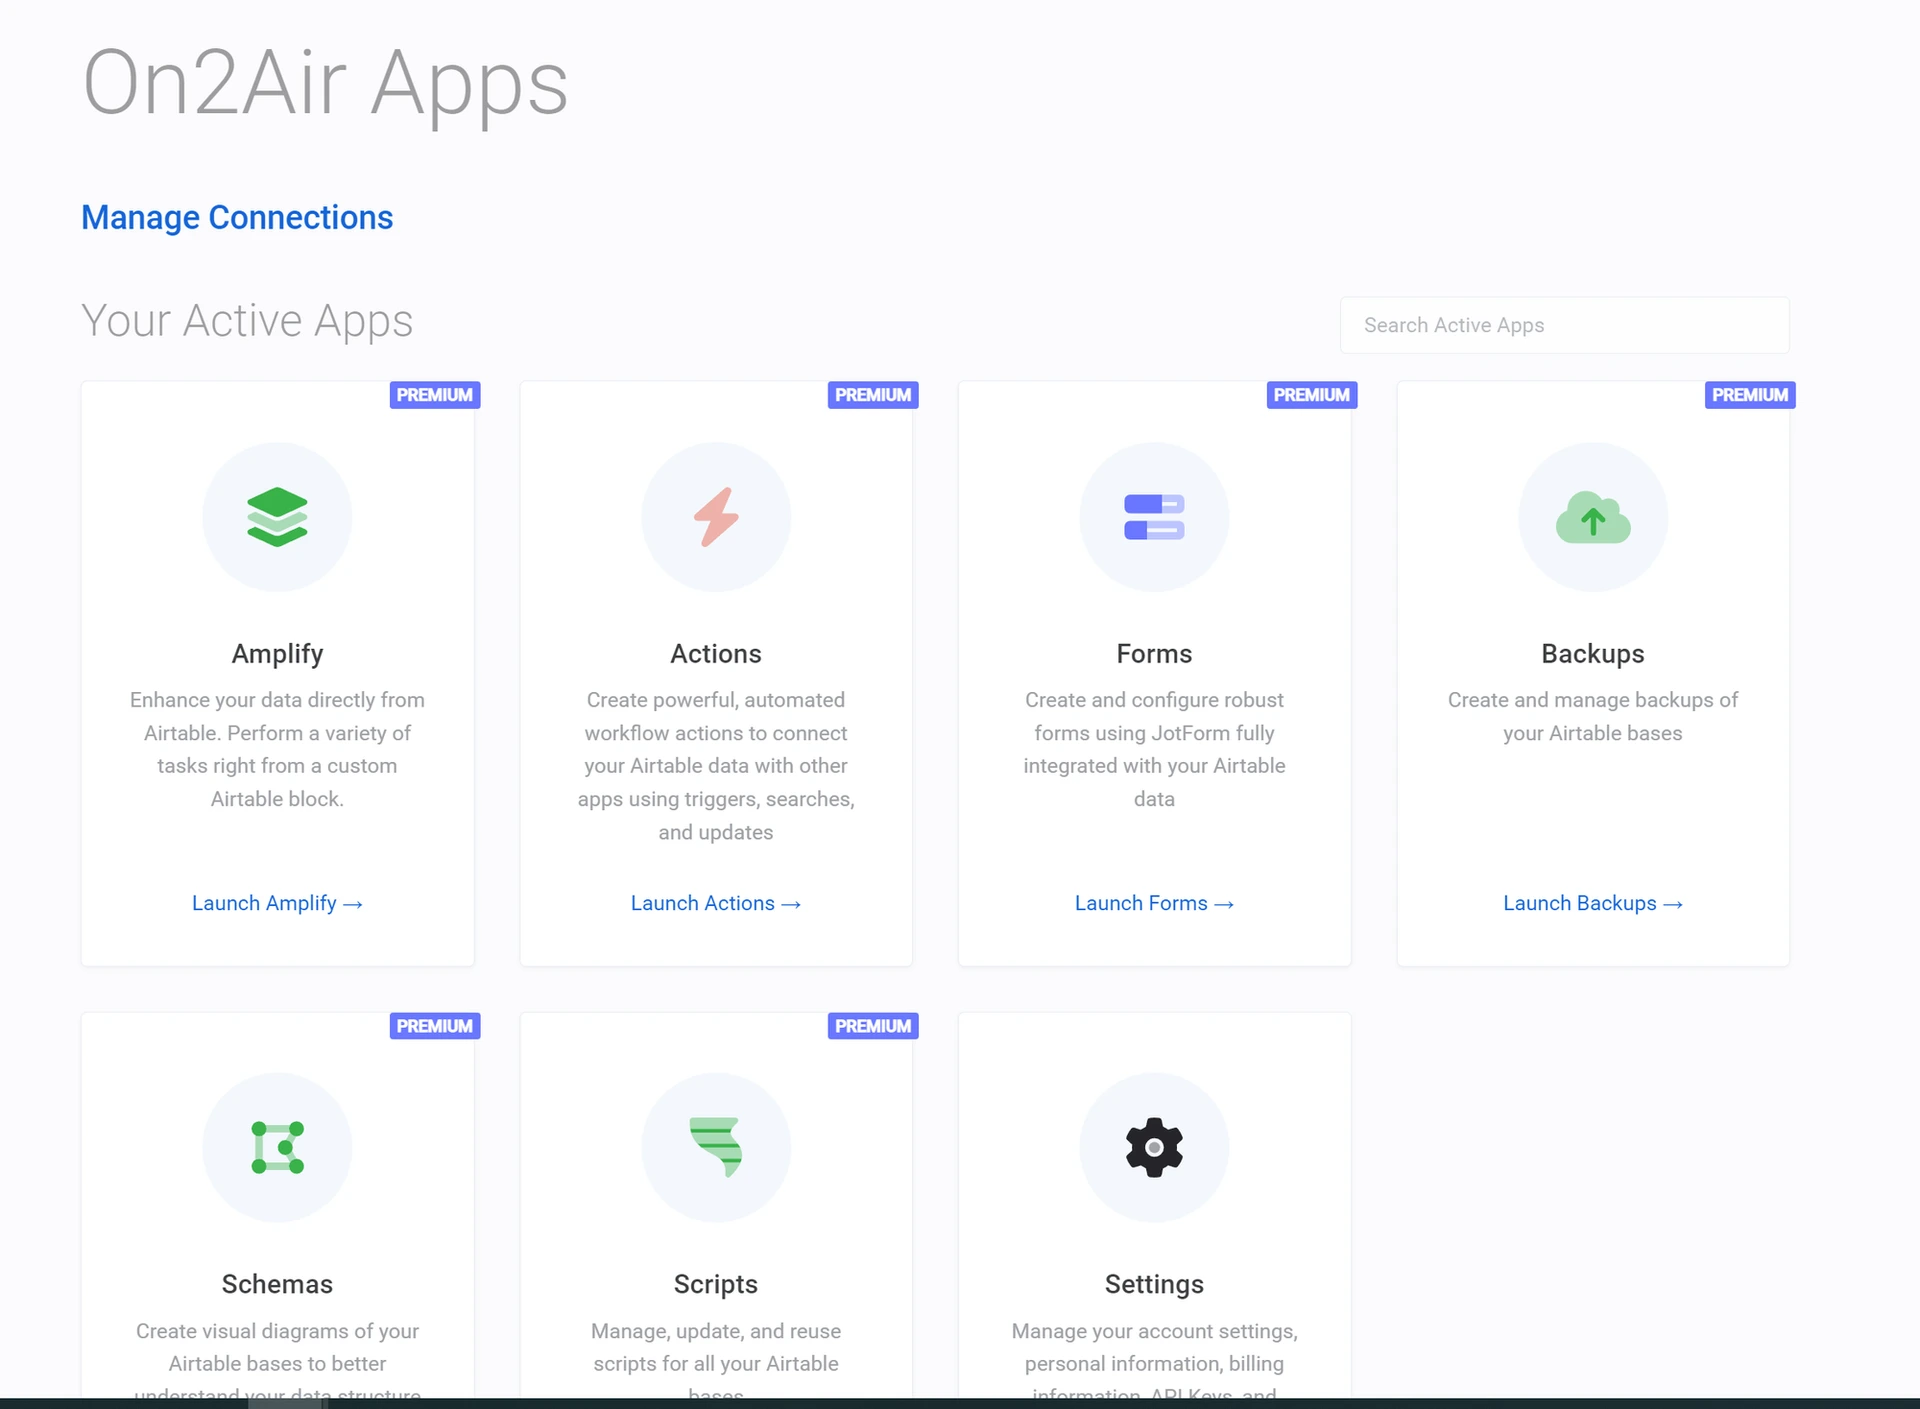This screenshot has height=1409, width=1920.
Task: Click the Premium badge on Forms card
Action: pyautogui.click(x=1311, y=395)
